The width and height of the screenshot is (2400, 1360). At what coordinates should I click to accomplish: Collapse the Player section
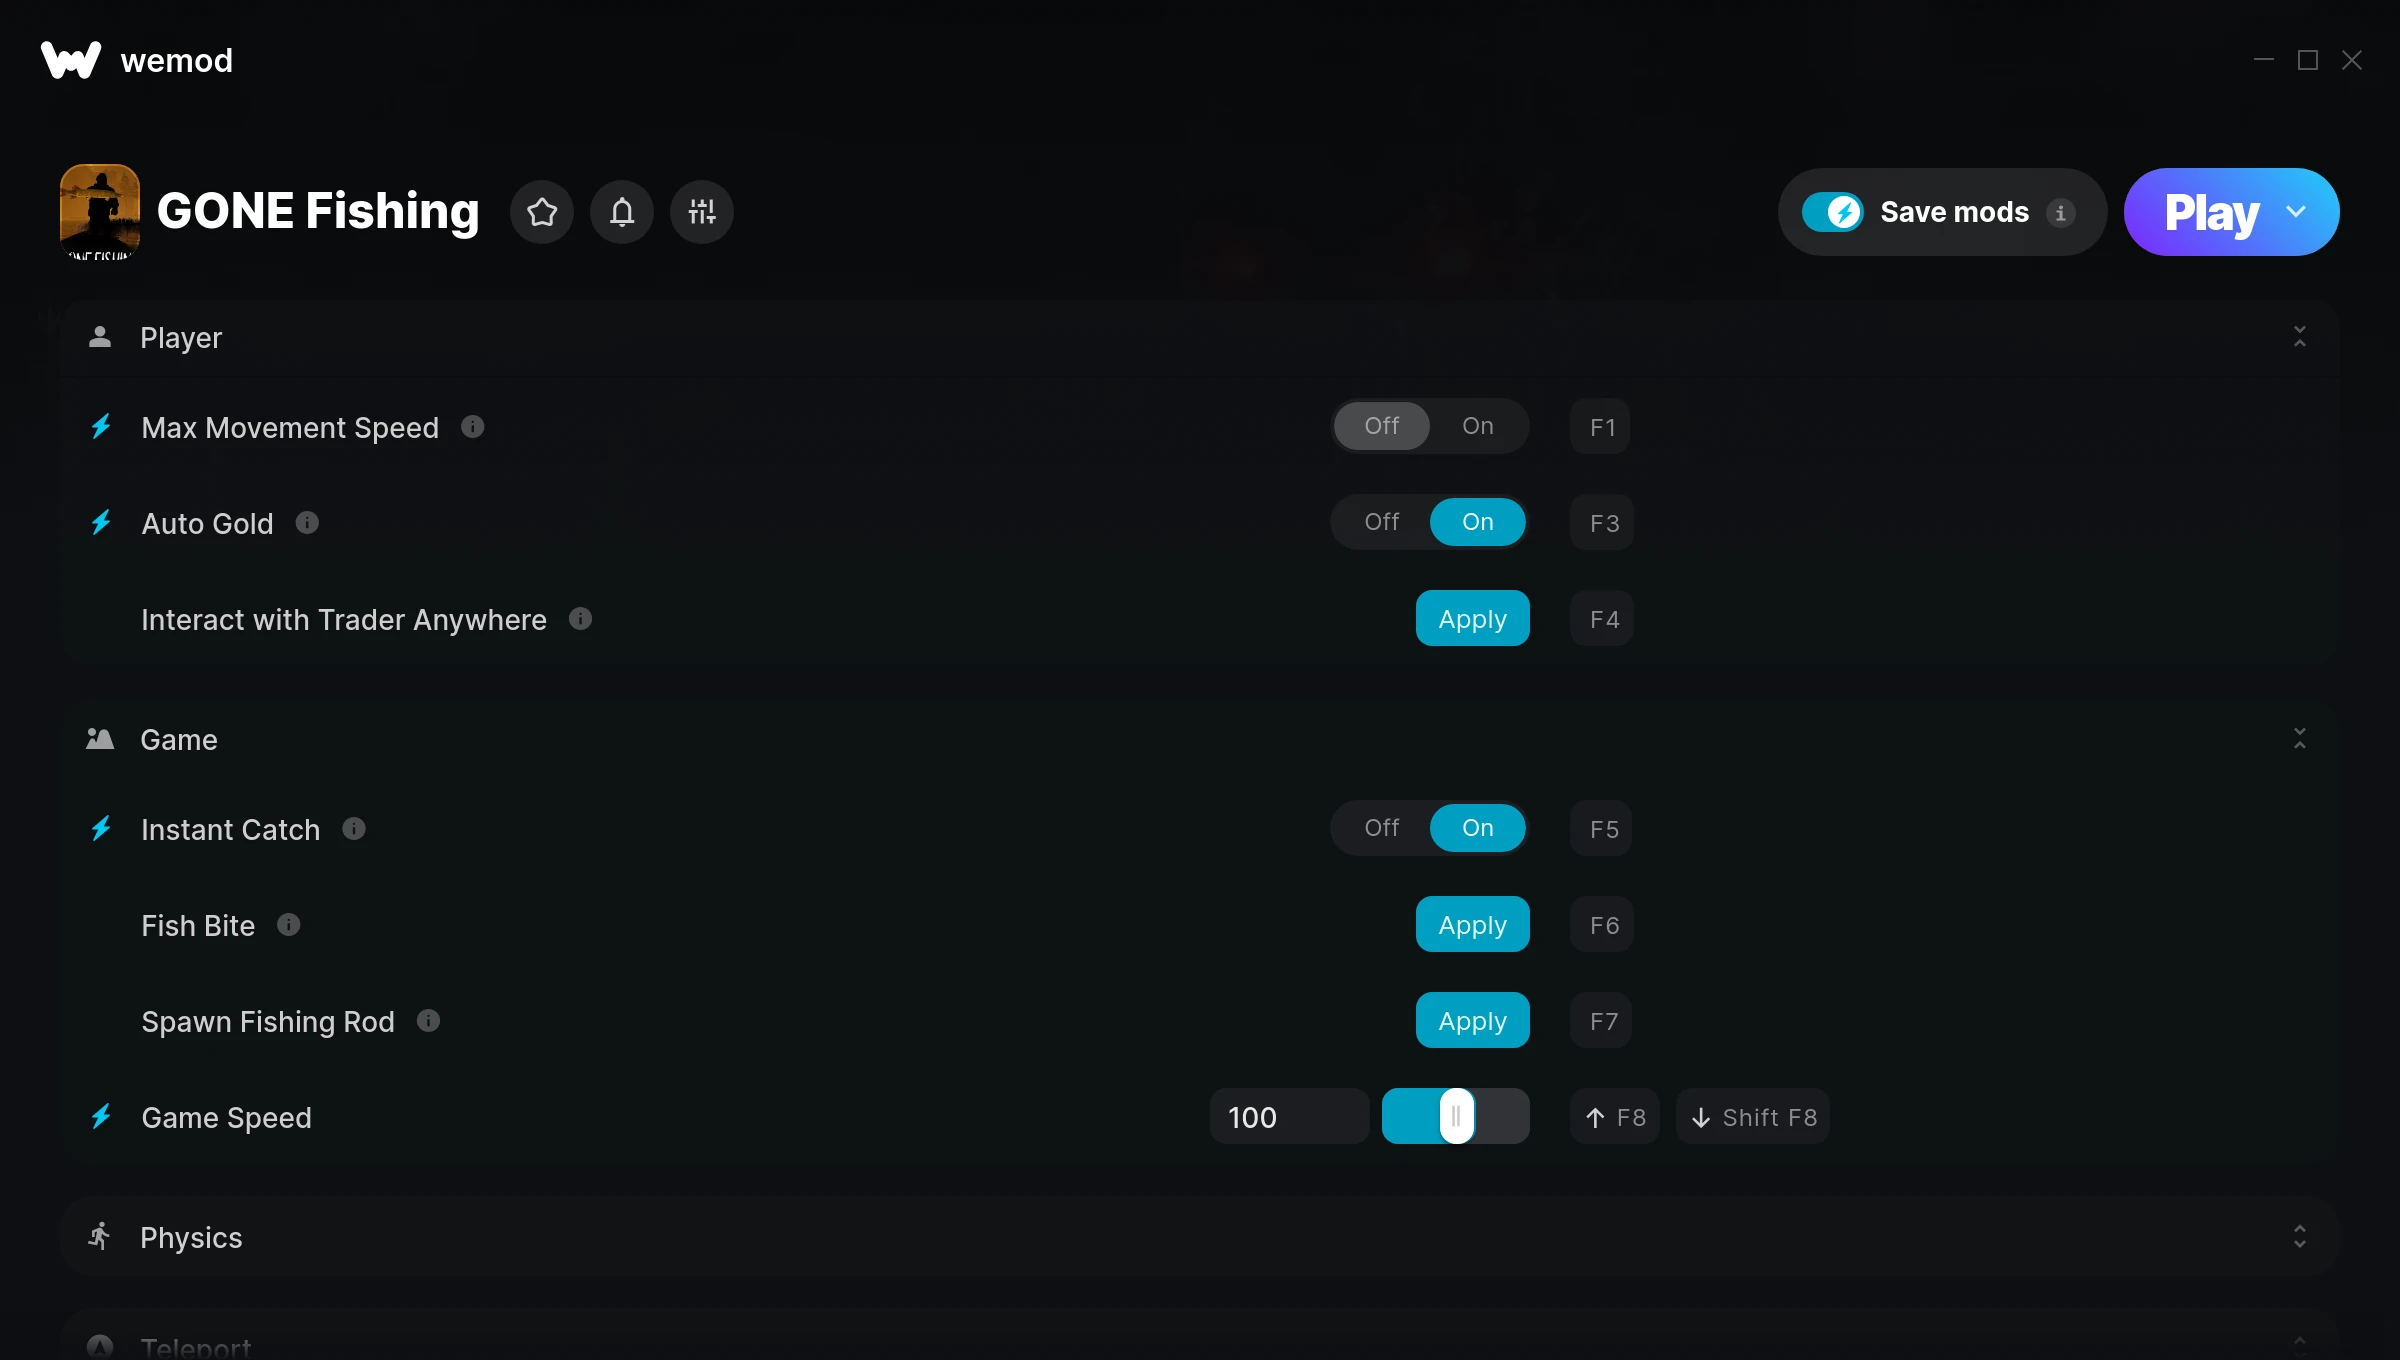tap(2300, 337)
